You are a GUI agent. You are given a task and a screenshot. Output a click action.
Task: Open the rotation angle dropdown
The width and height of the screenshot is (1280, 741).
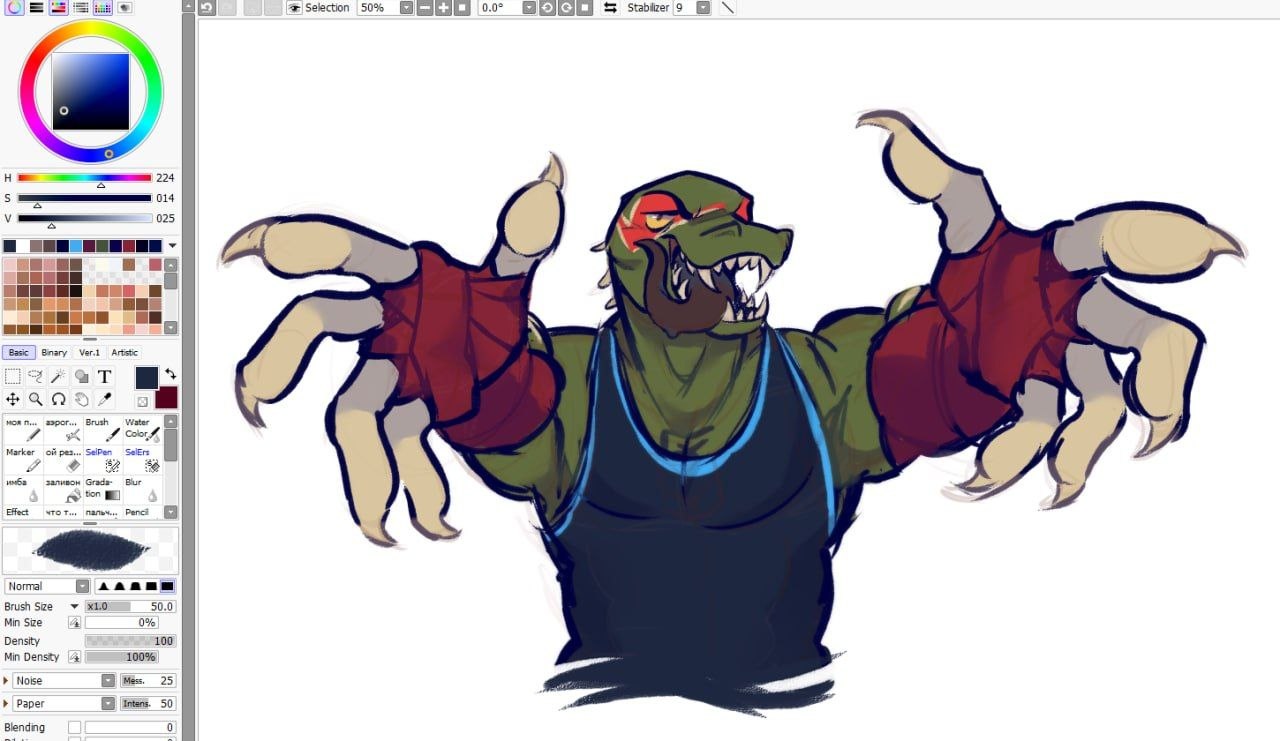tap(528, 7)
